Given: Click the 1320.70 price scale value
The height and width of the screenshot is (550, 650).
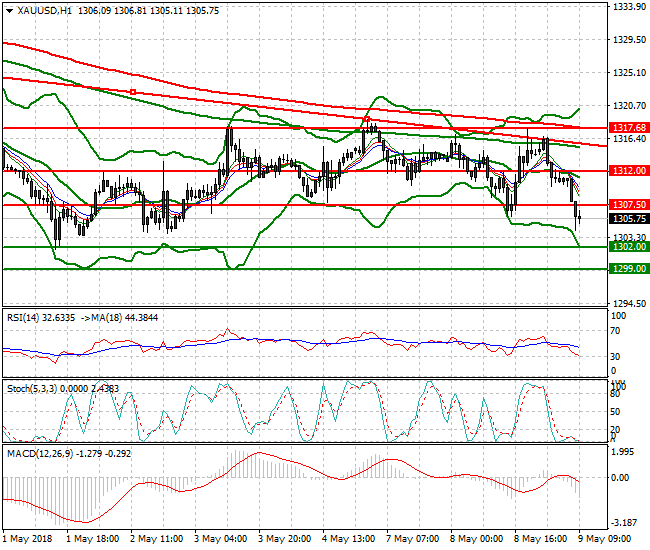Looking at the screenshot, I should 629,106.
